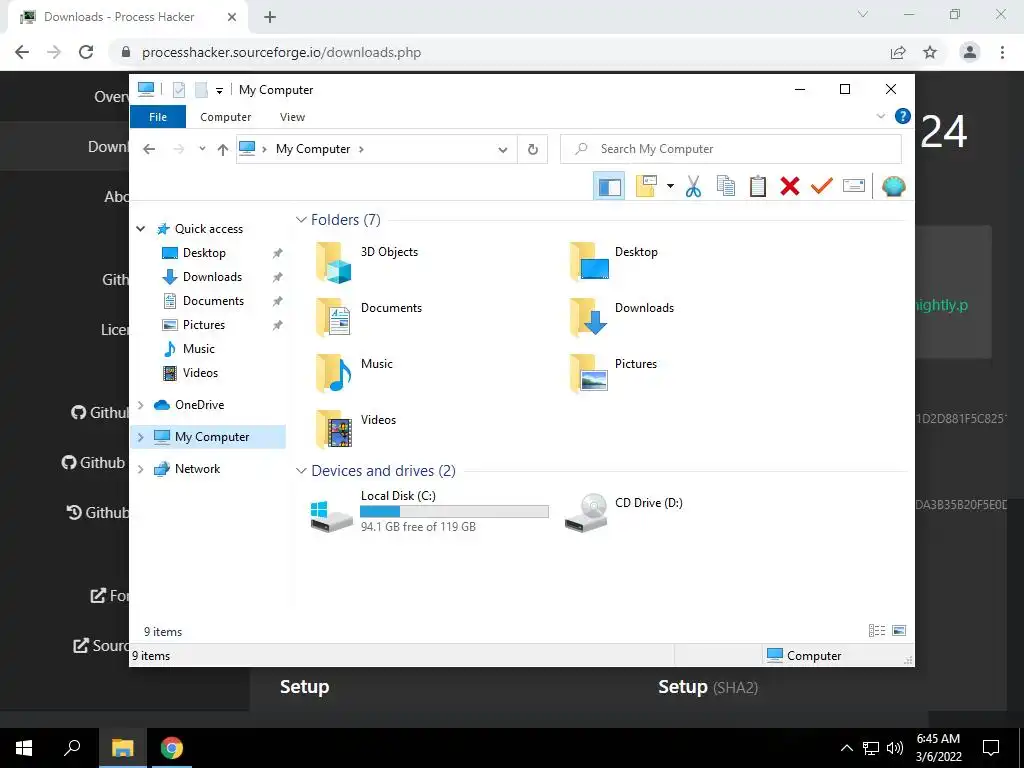Open dropdown arrow beside folder options icon

pos(670,186)
